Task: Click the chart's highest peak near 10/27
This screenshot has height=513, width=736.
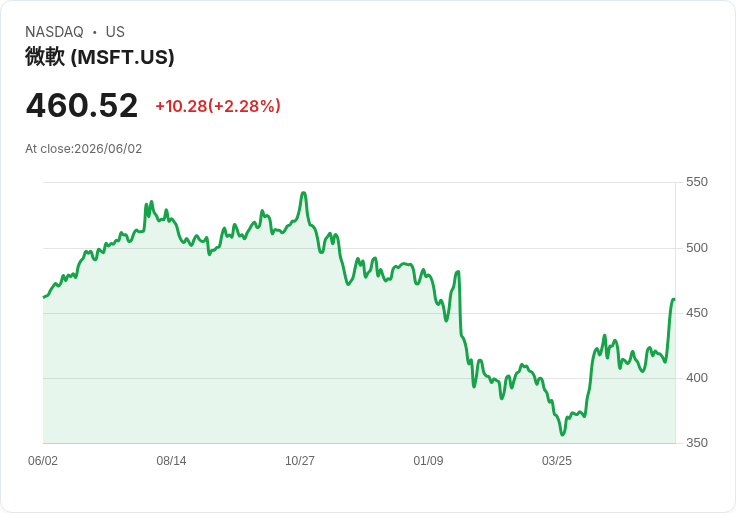Action: 304,193
